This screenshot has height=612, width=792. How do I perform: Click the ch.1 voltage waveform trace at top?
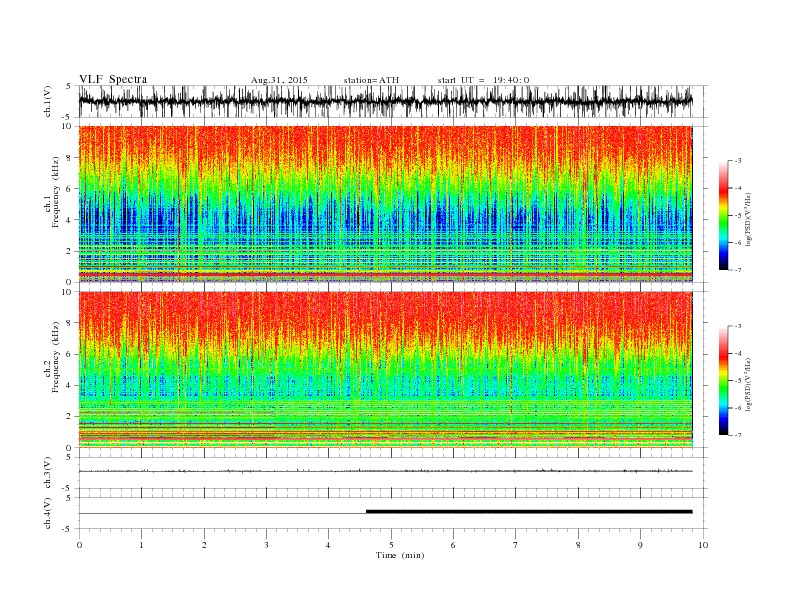[x=385, y=101]
